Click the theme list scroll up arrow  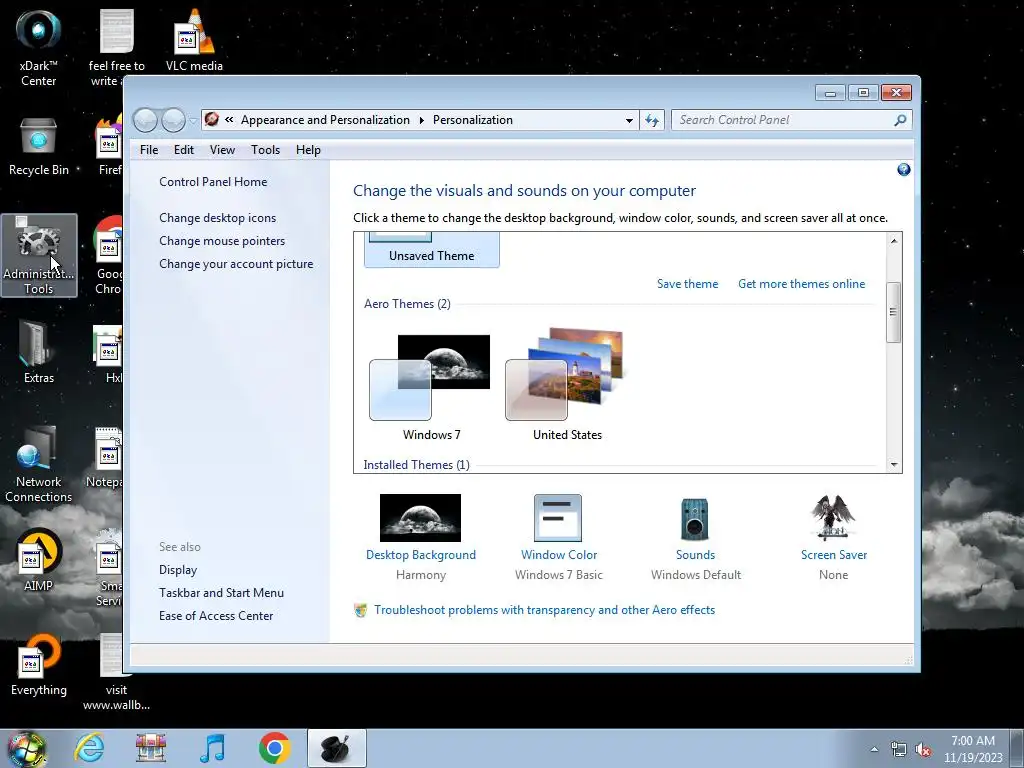click(x=894, y=241)
